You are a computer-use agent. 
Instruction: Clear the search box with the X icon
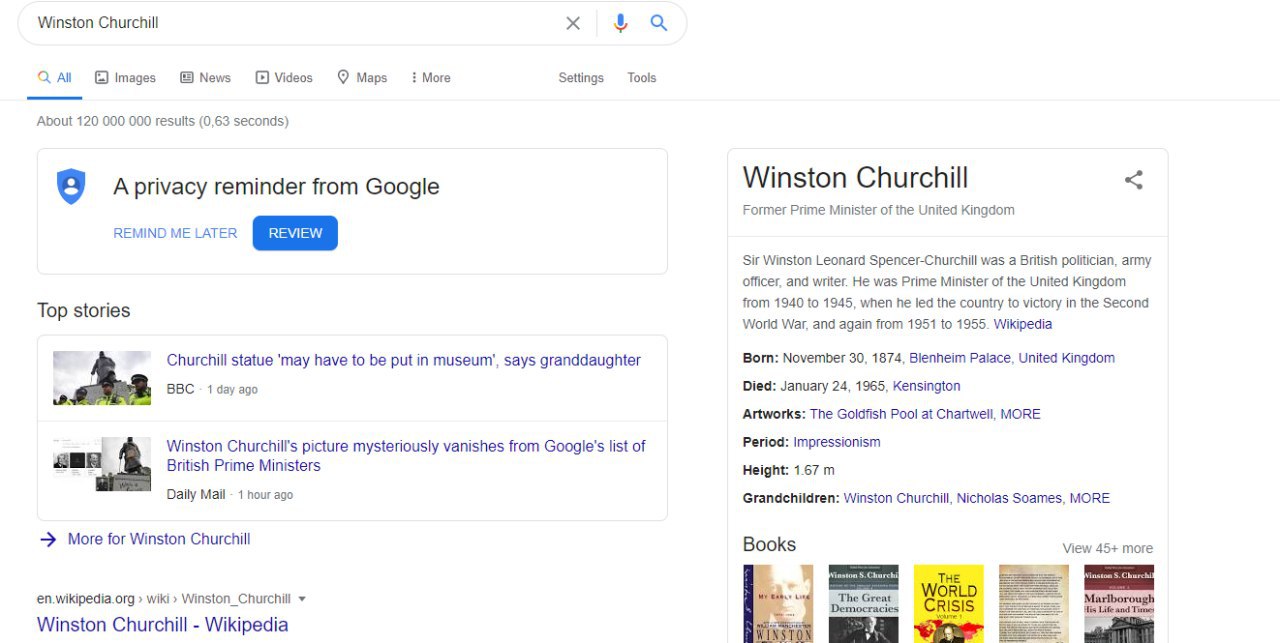pyautogui.click(x=573, y=23)
